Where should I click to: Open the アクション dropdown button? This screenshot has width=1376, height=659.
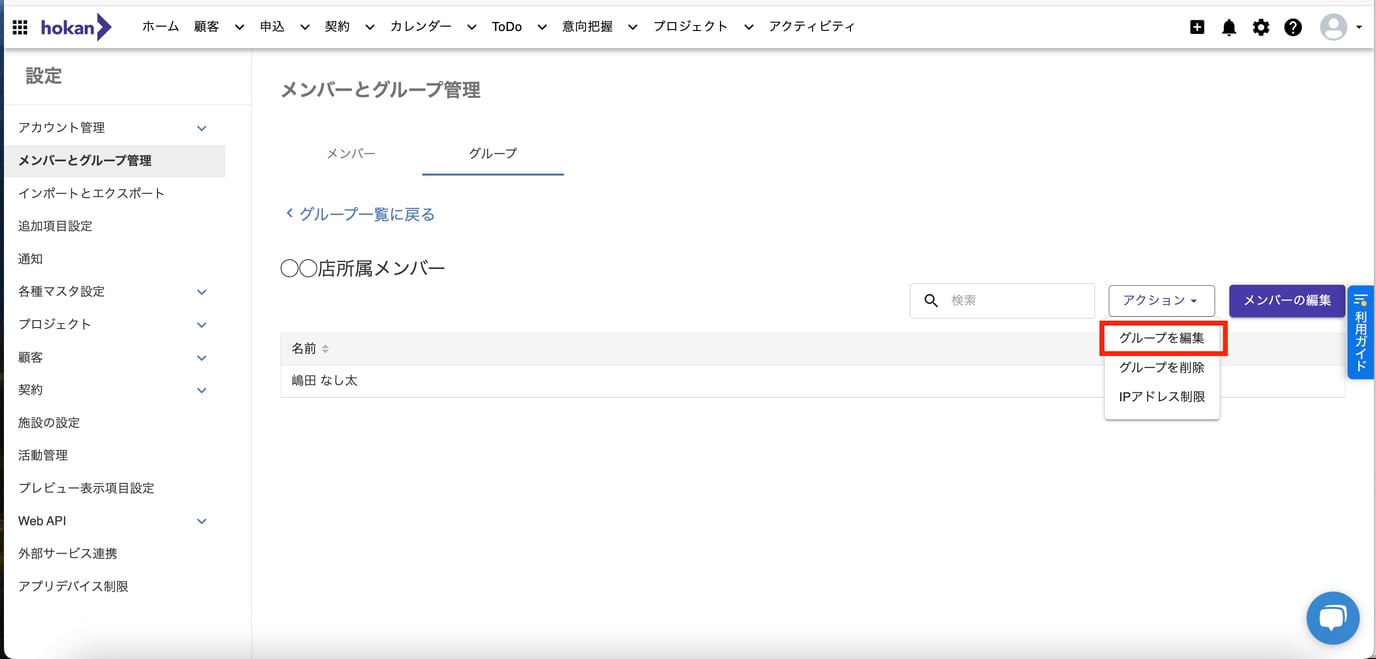[1161, 301]
